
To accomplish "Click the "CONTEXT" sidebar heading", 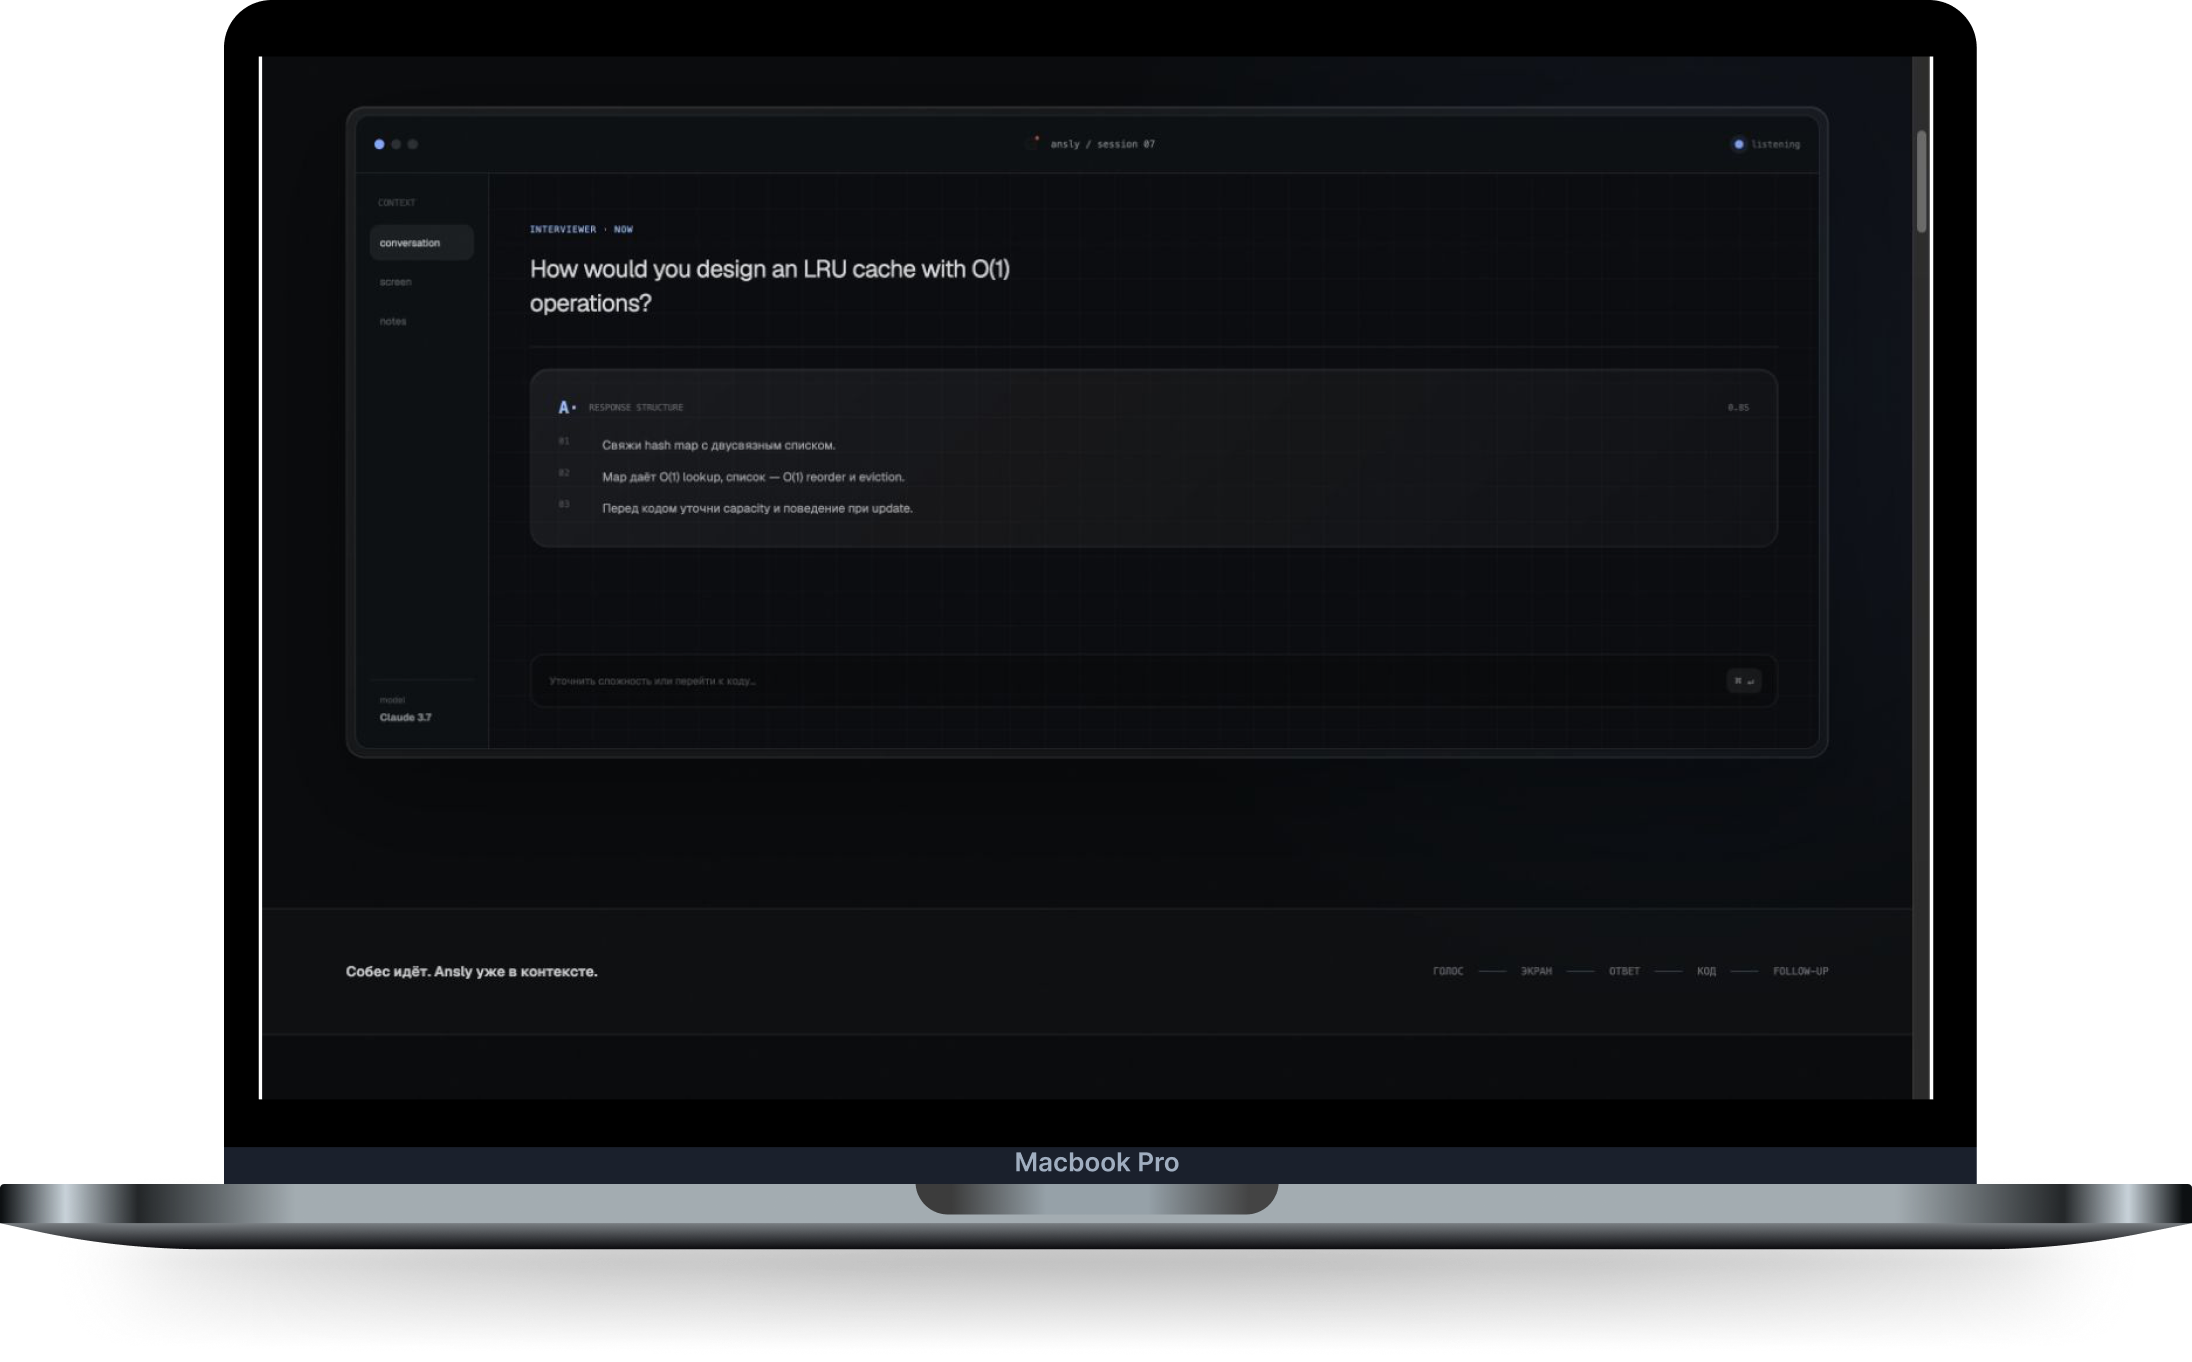I will (x=396, y=203).
